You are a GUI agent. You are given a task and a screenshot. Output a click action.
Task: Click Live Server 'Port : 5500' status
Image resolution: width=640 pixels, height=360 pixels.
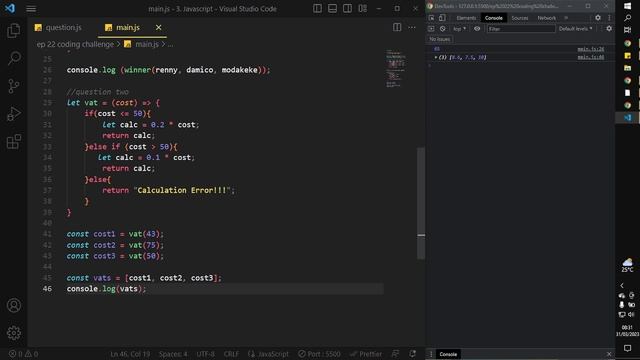(319, 354)
